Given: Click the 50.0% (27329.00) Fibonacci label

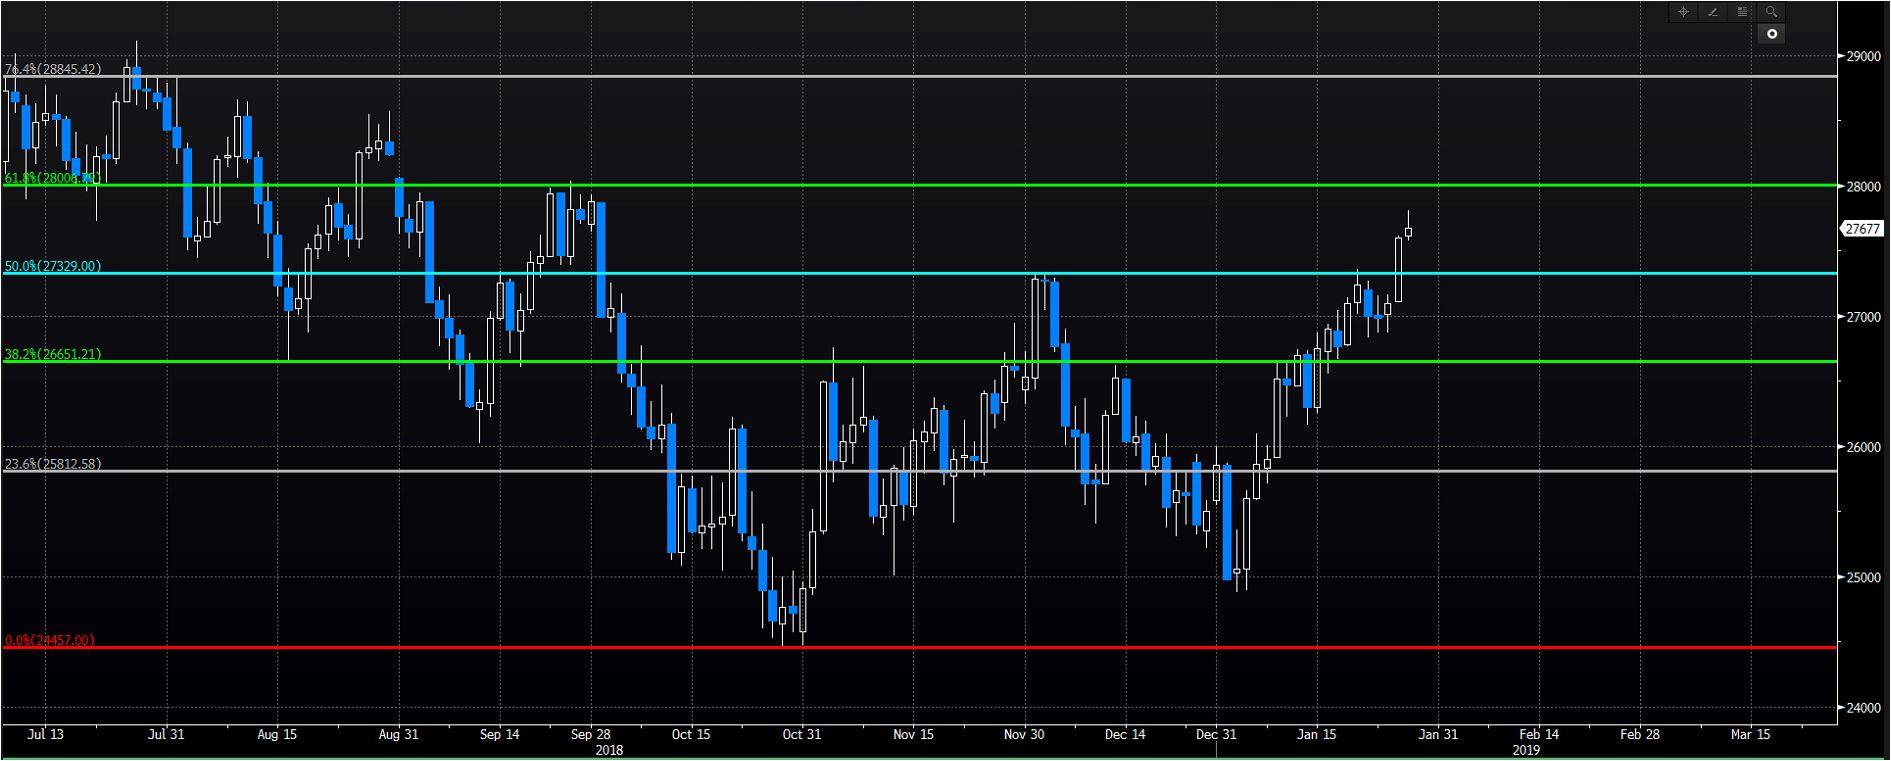Looking at the screenshot, I should tap(53, 266).
